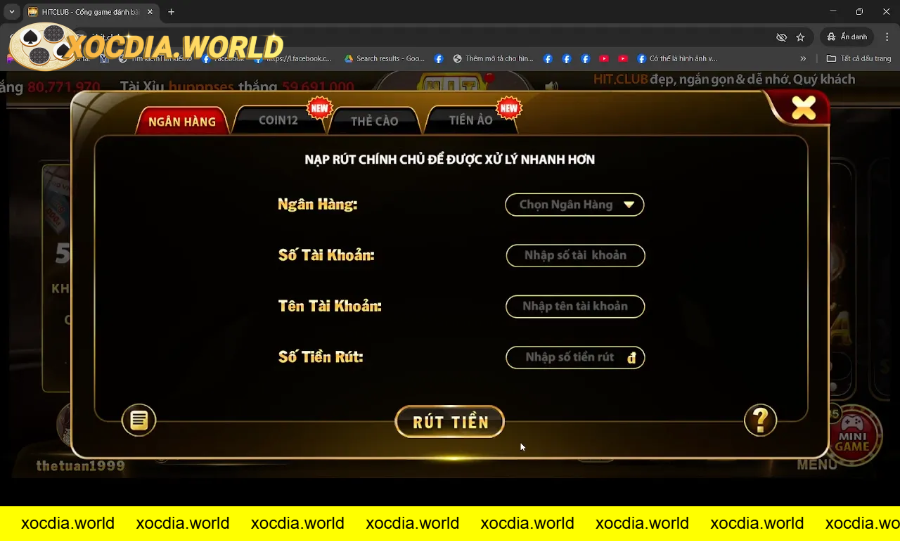
Task: Click the thetuan1999 username
Action: pos(80,466)
